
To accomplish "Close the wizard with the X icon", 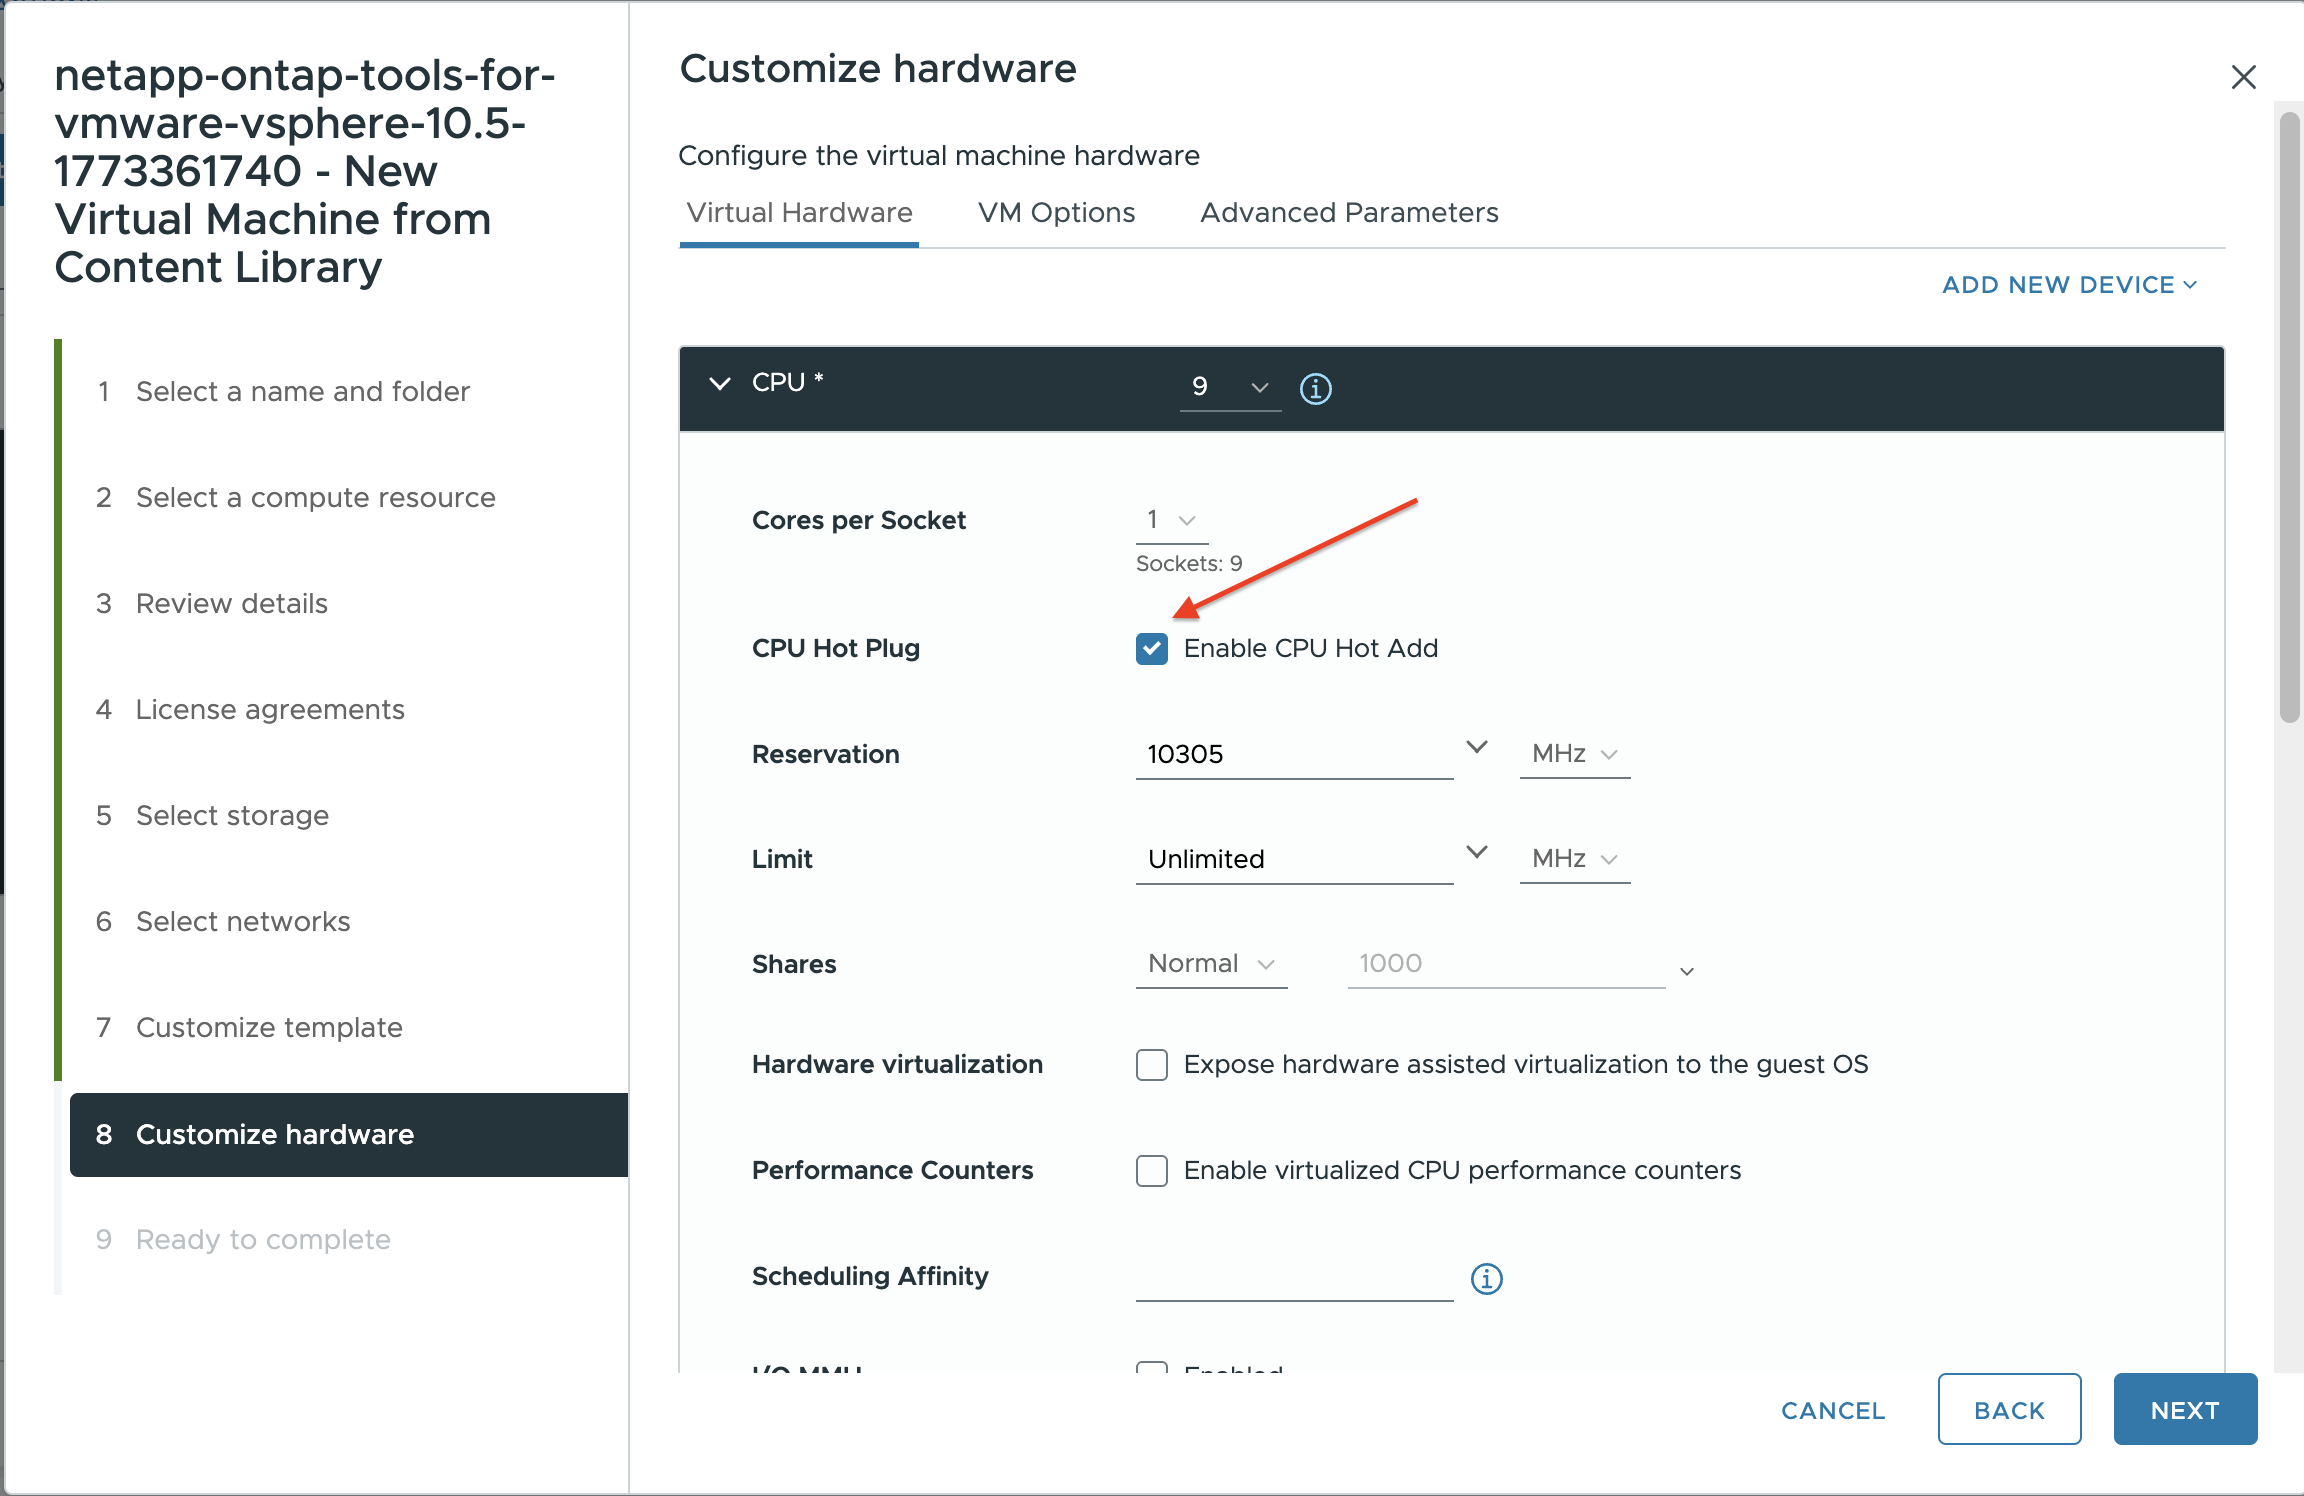I will (2243, 77).
